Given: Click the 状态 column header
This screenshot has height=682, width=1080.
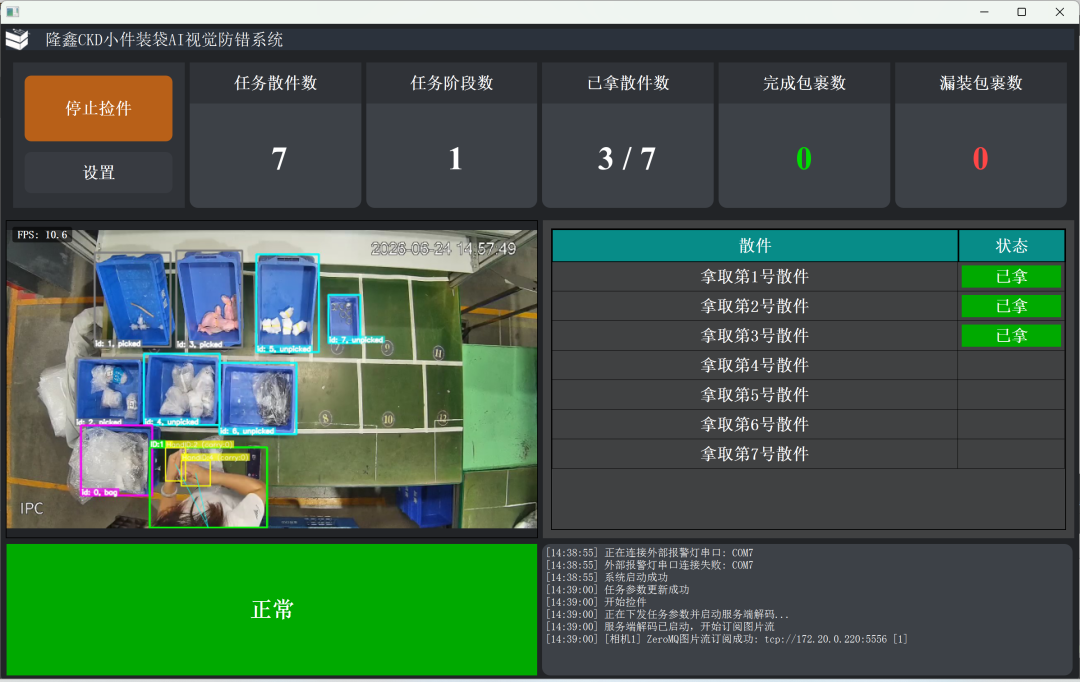Looking at the screenshot, I should [x=1012, y=246].
